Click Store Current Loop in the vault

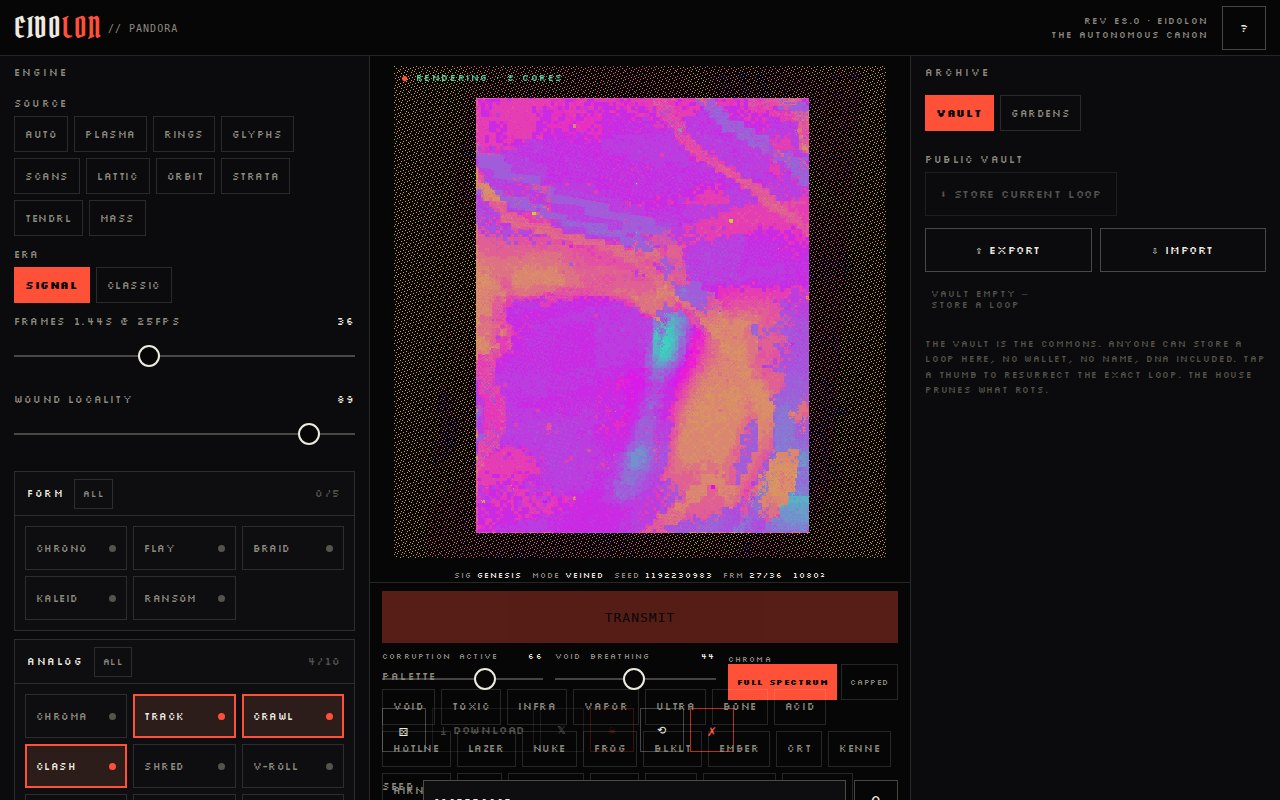pyautogui.click(x=1021, y=194)
